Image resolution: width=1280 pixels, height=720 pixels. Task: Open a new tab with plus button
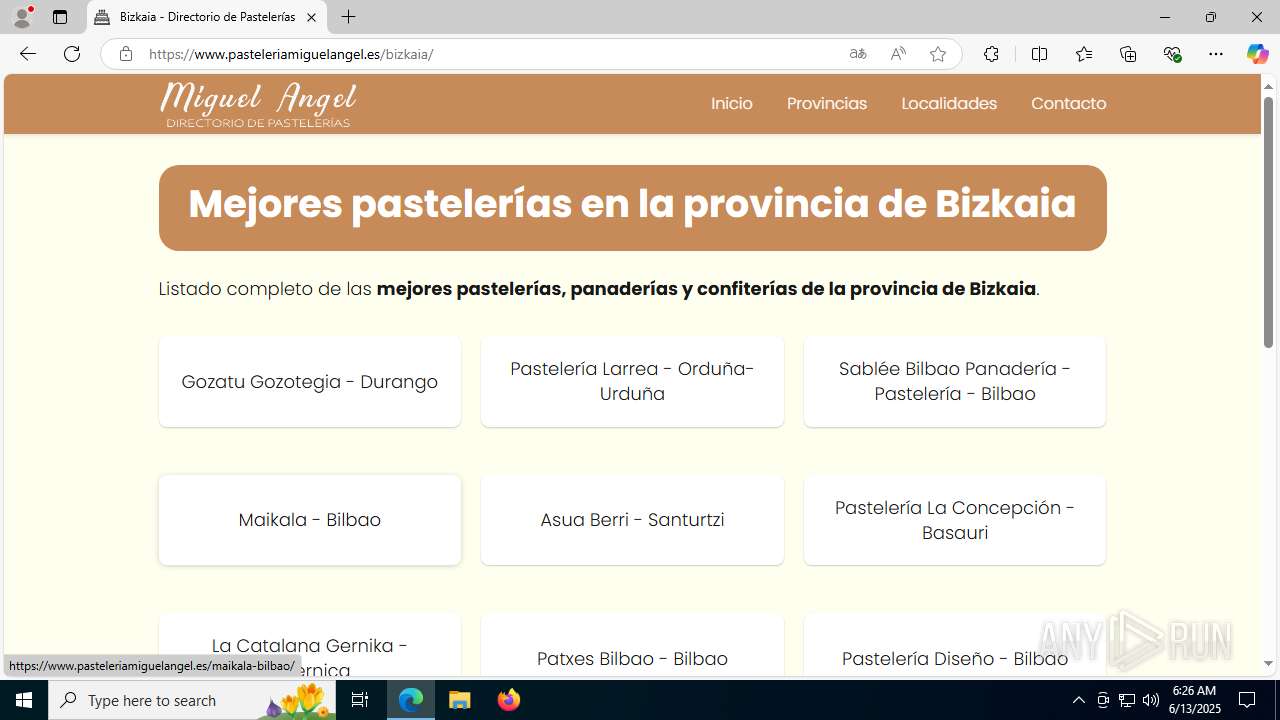tap(348, 17)
